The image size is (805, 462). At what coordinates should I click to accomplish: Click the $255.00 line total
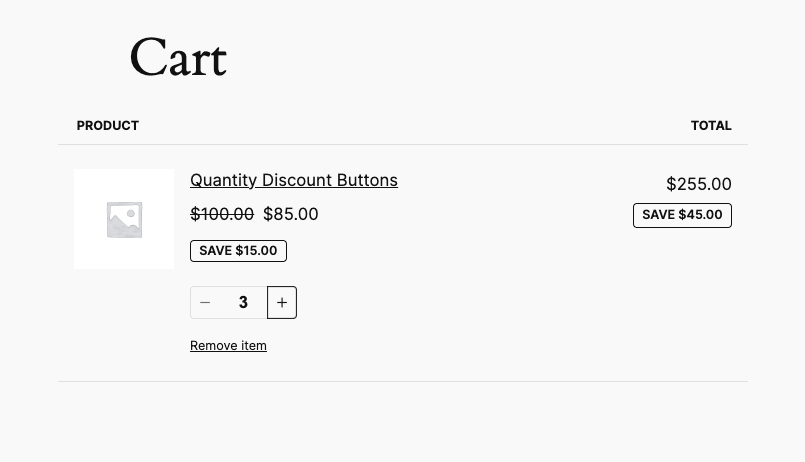coord(699,184)
